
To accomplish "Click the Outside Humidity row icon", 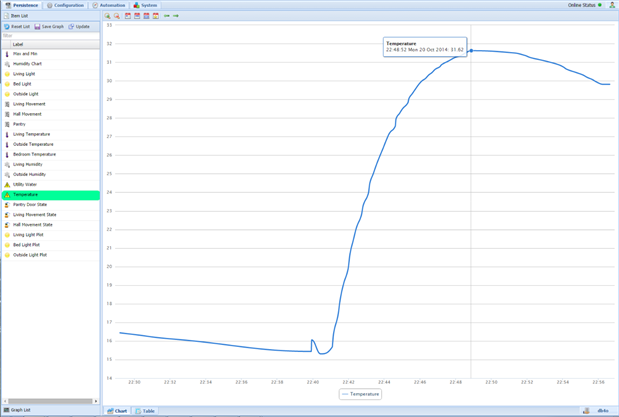I will (x=7, y=175).
